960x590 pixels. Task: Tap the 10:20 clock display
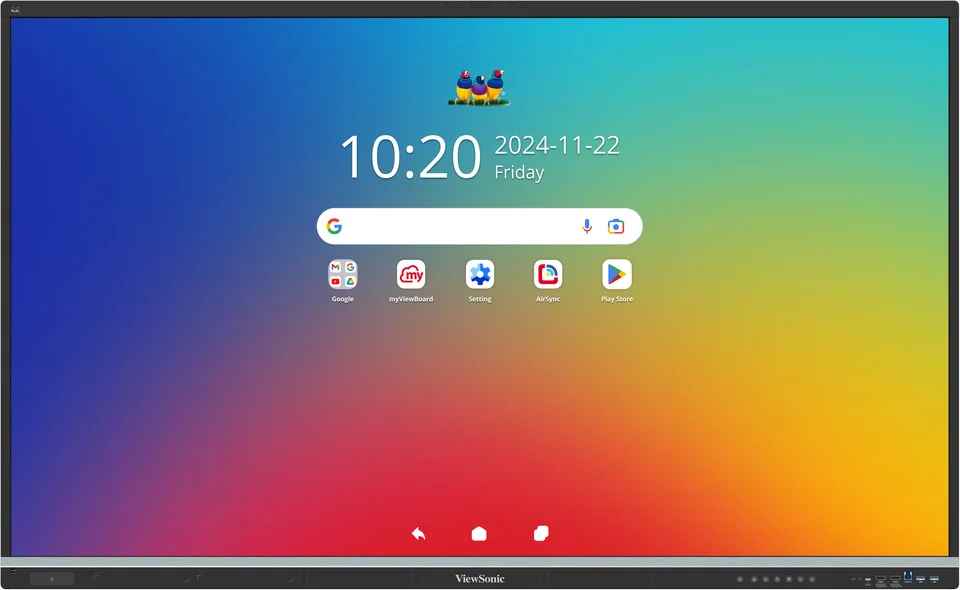tap(412, 156)
